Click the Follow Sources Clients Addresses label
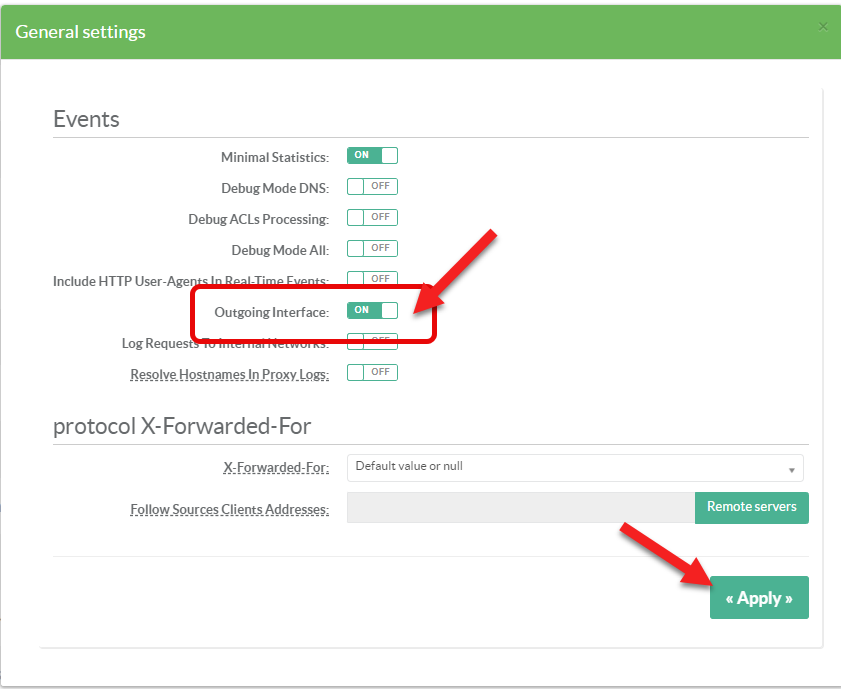The image size is (841, 689). click(229, 510)
